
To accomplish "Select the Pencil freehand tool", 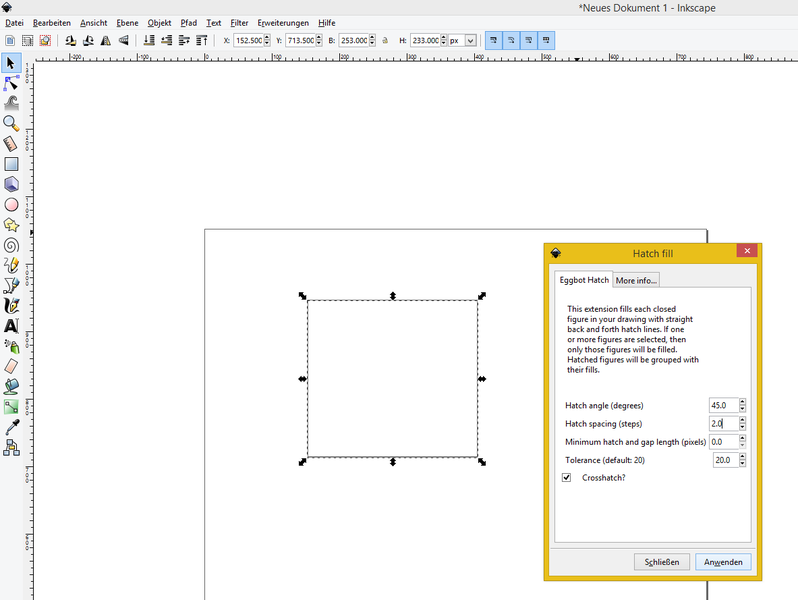I will [11, 265].
